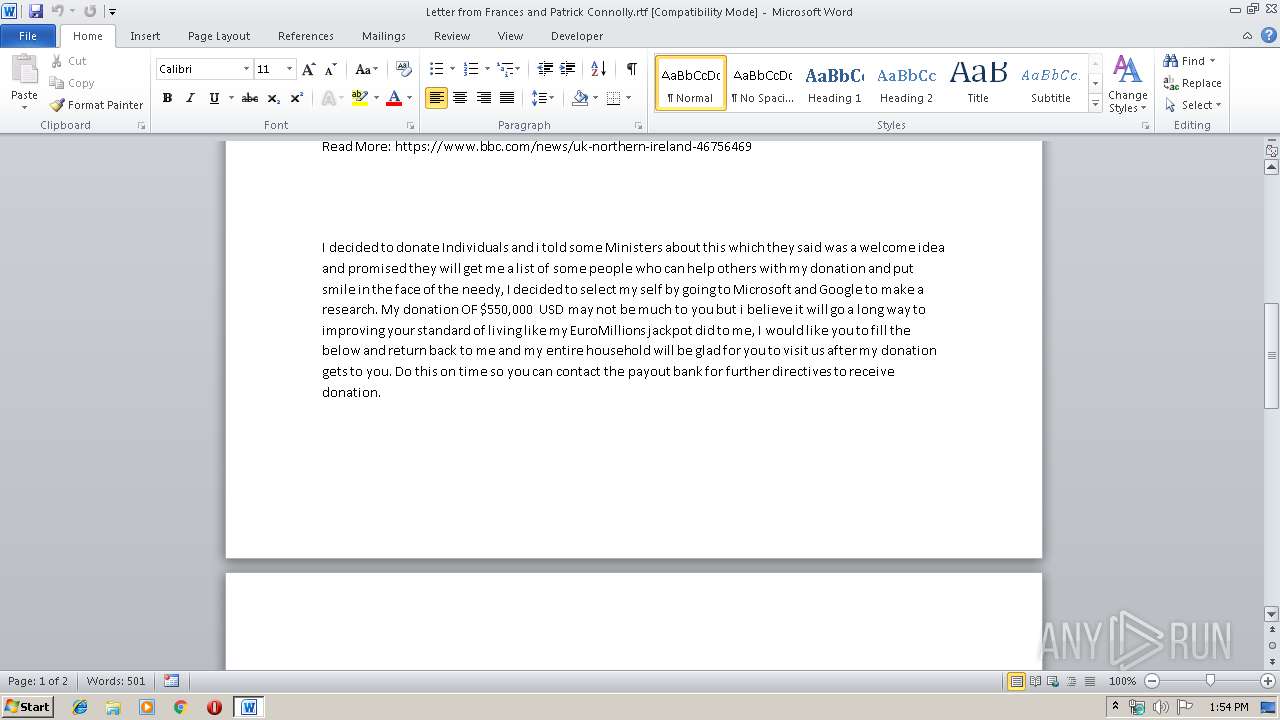Click the Bullets list icon
The height and width of the screenshot is (720, 1280).
click(436, 69)
